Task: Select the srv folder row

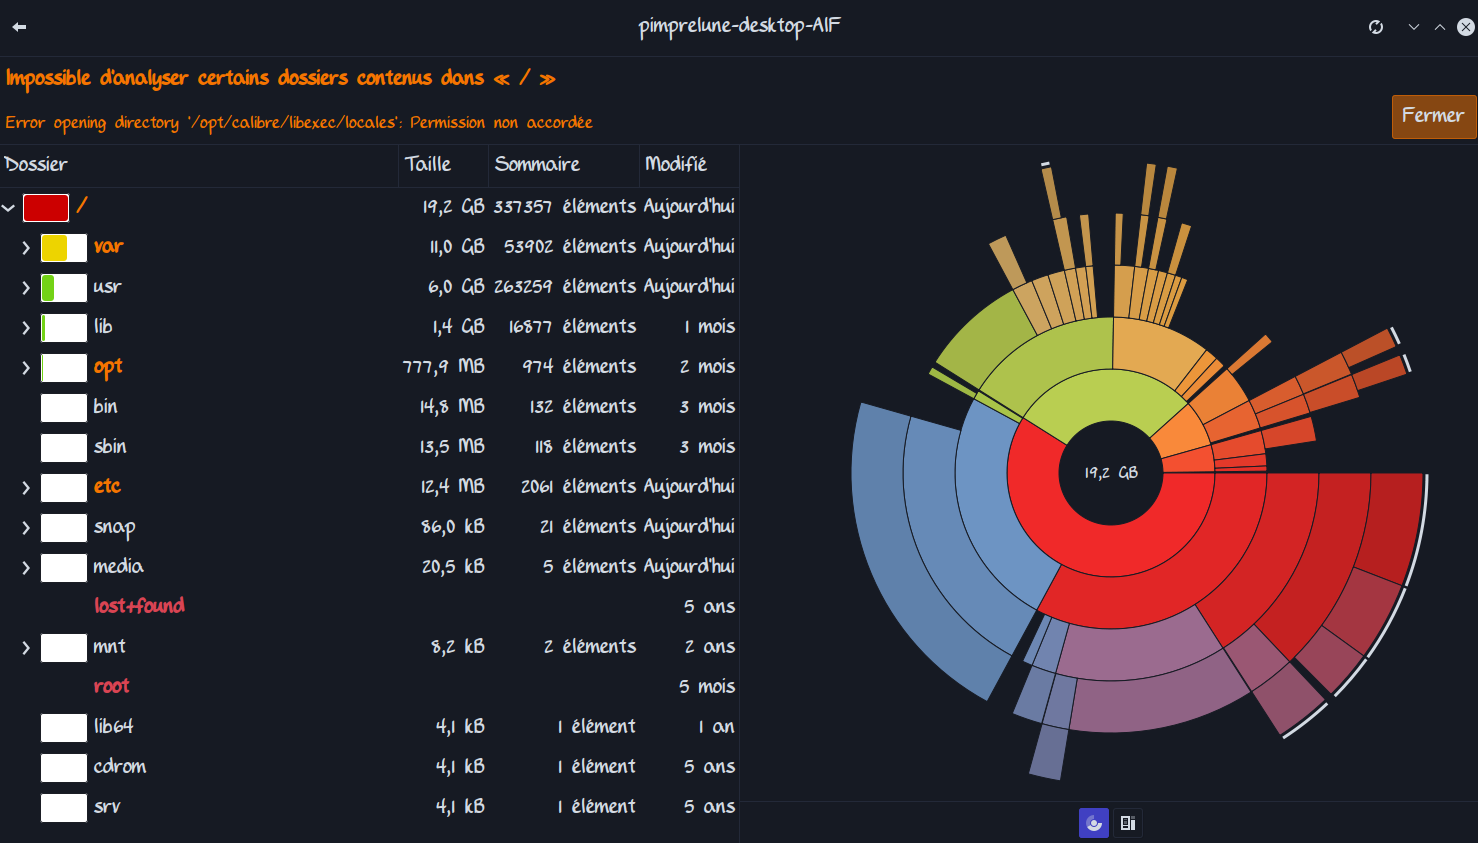Action: [x=369, y=807]
